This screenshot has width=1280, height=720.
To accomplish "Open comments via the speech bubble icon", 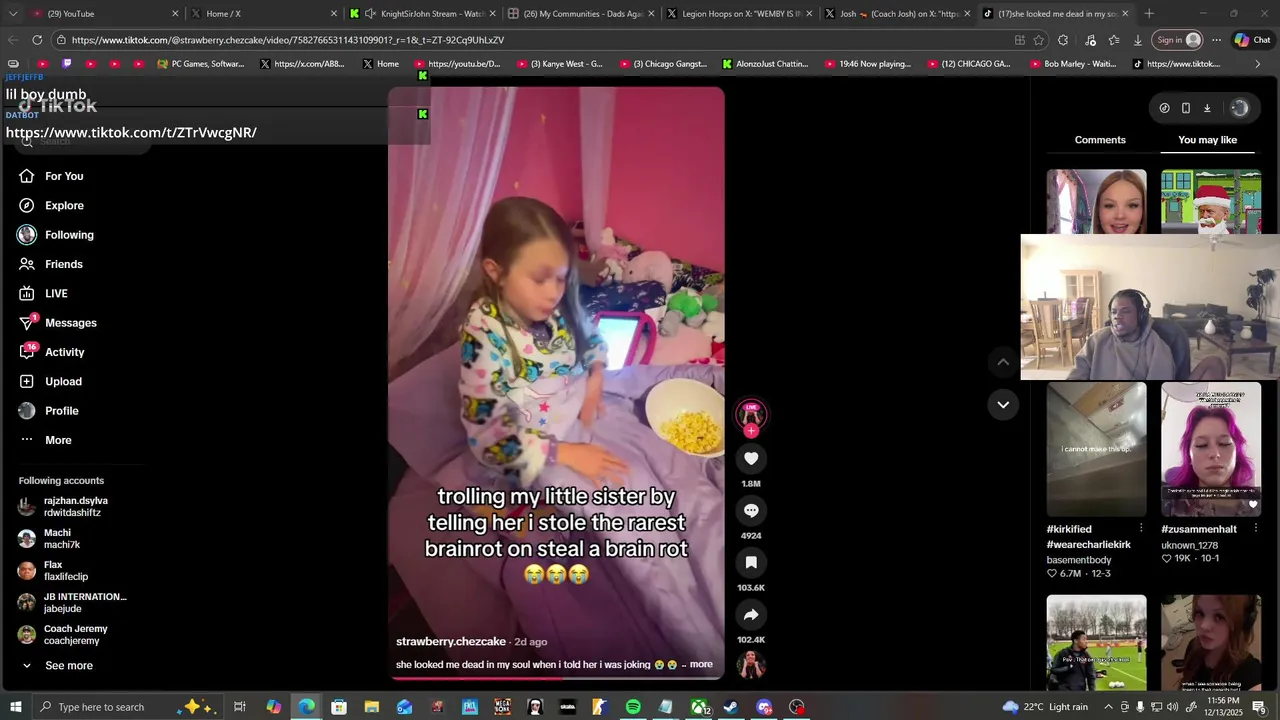I will 751,510.
